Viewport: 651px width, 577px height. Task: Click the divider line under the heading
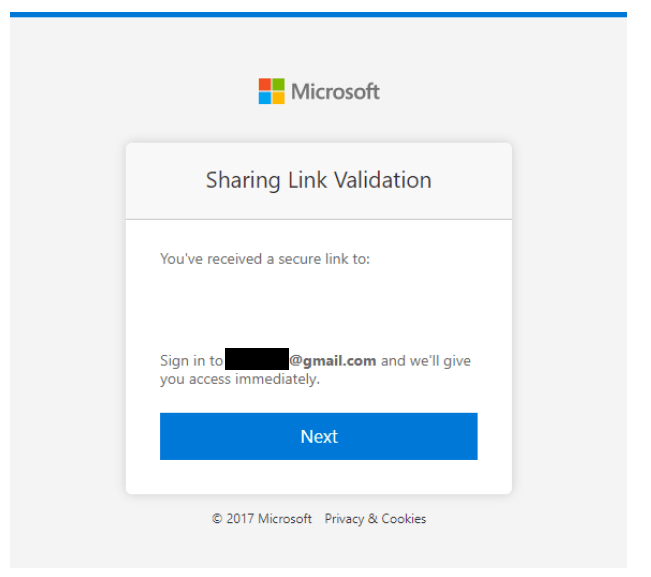(x=319, y=219)
